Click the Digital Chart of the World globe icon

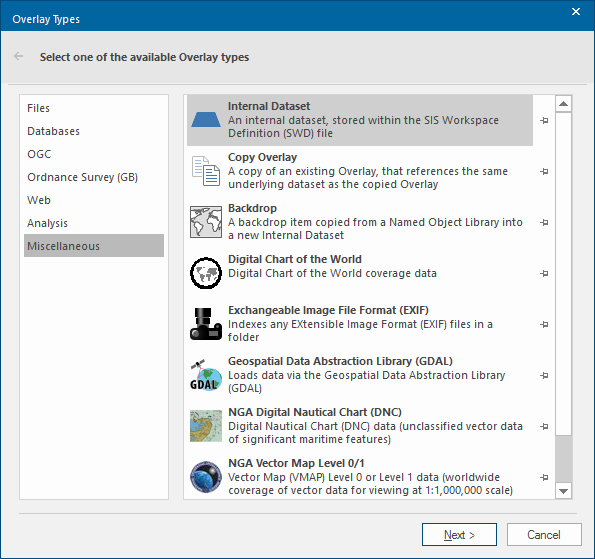tap(206, 273)
